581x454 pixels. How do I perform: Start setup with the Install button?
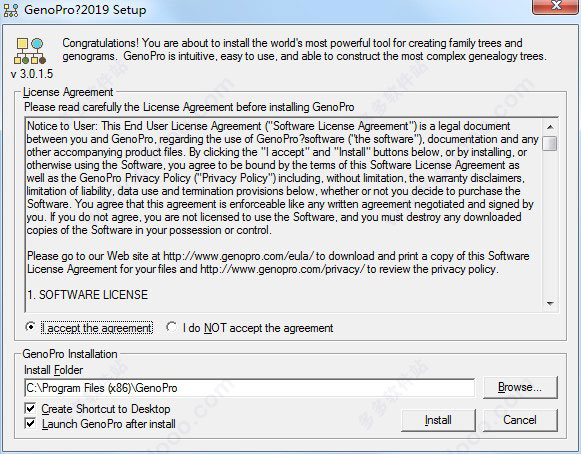pos(438,420)
